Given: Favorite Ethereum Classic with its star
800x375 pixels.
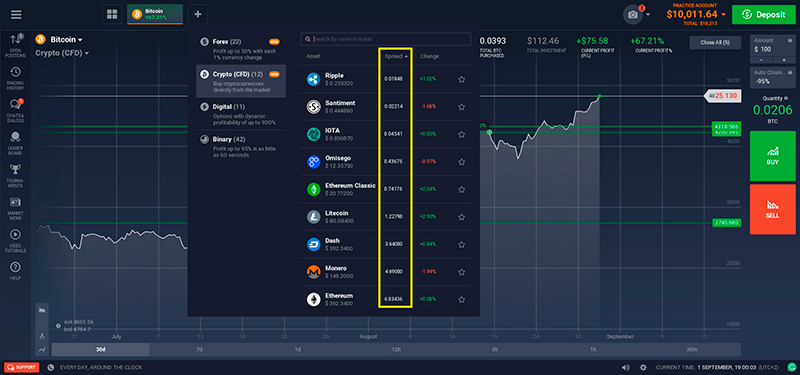Looking at the screenshot, I should coord(461,189).
